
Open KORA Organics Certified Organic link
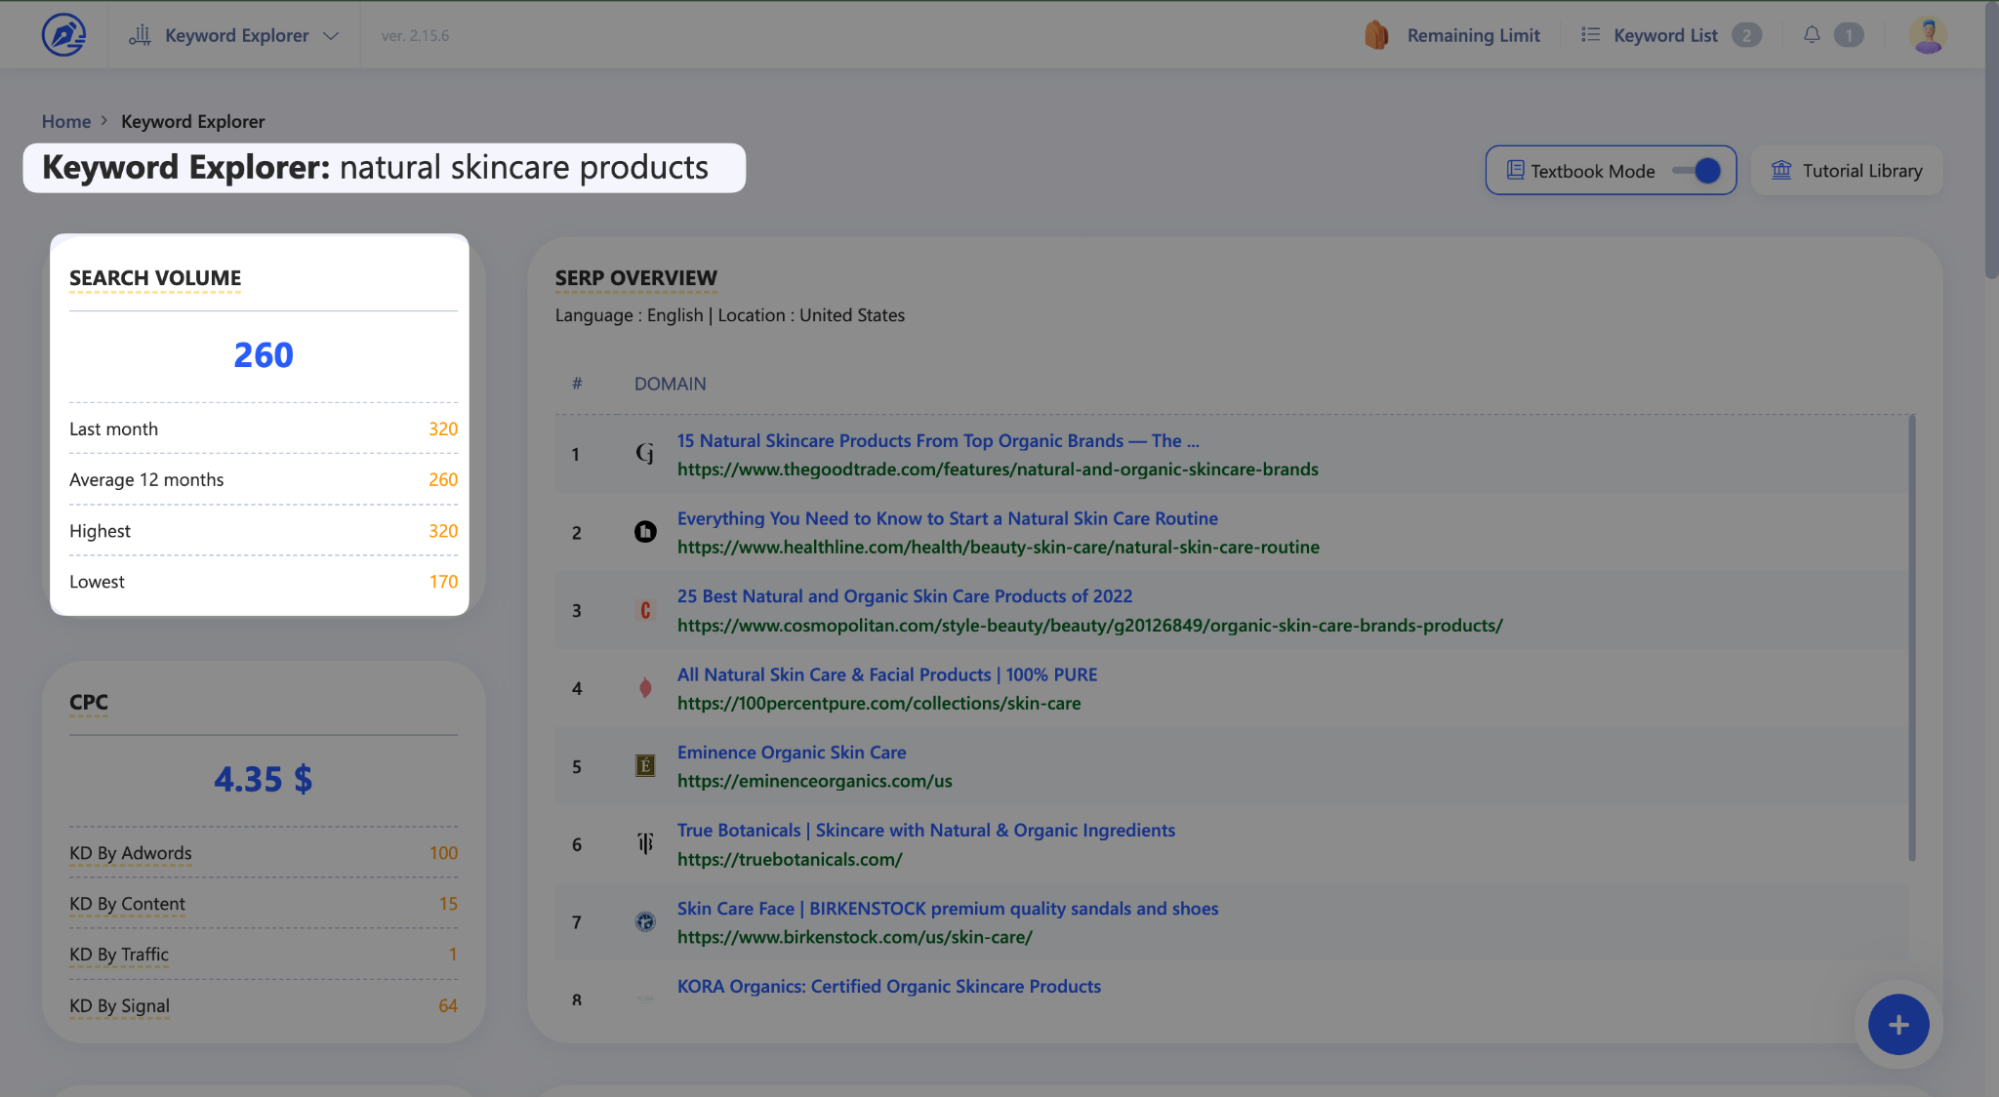(x=888, y=987)
